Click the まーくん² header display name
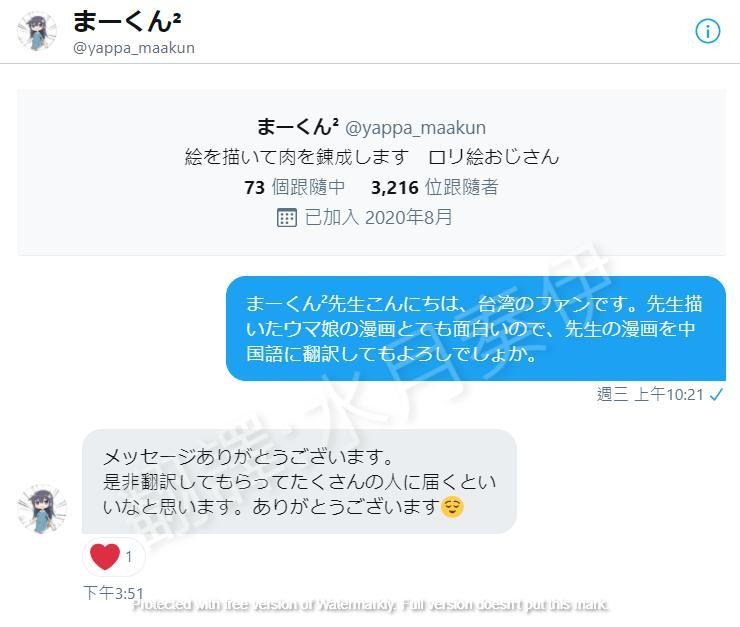 (126, 21)
